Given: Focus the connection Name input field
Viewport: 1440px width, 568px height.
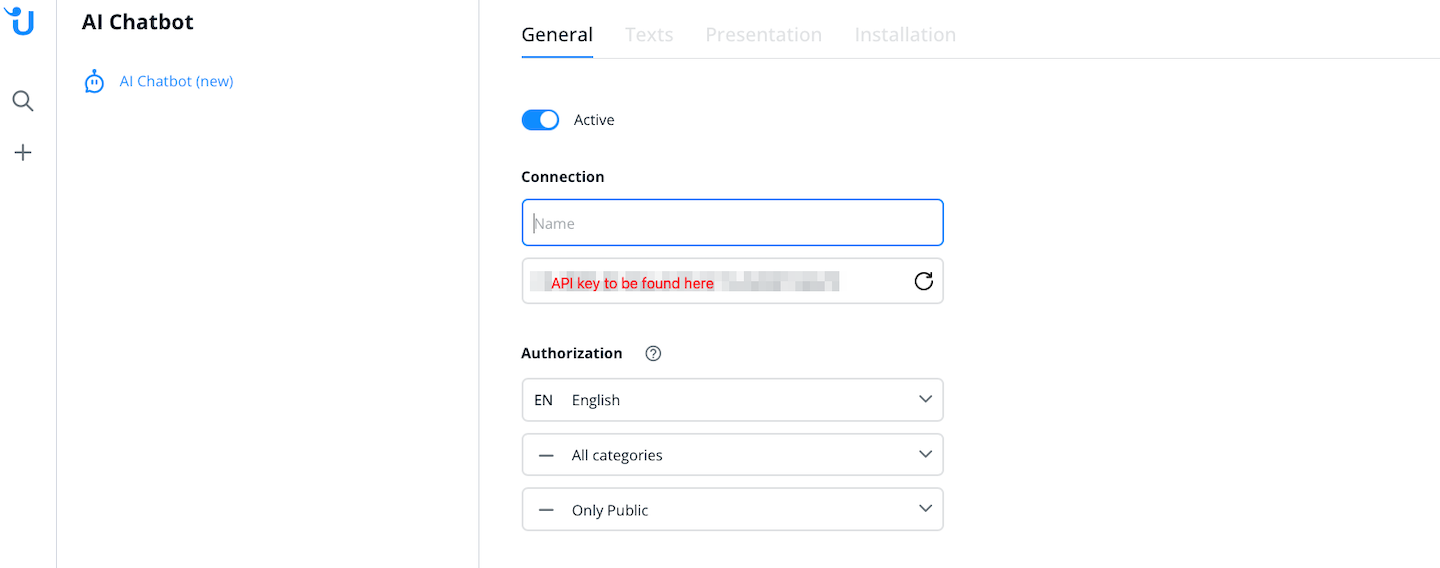Looking at the screenshot, I should coord(732,223).
